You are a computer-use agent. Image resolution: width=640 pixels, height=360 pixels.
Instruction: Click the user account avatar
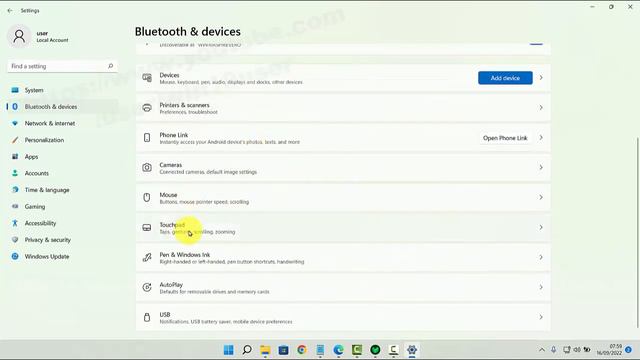click(19, 36)
